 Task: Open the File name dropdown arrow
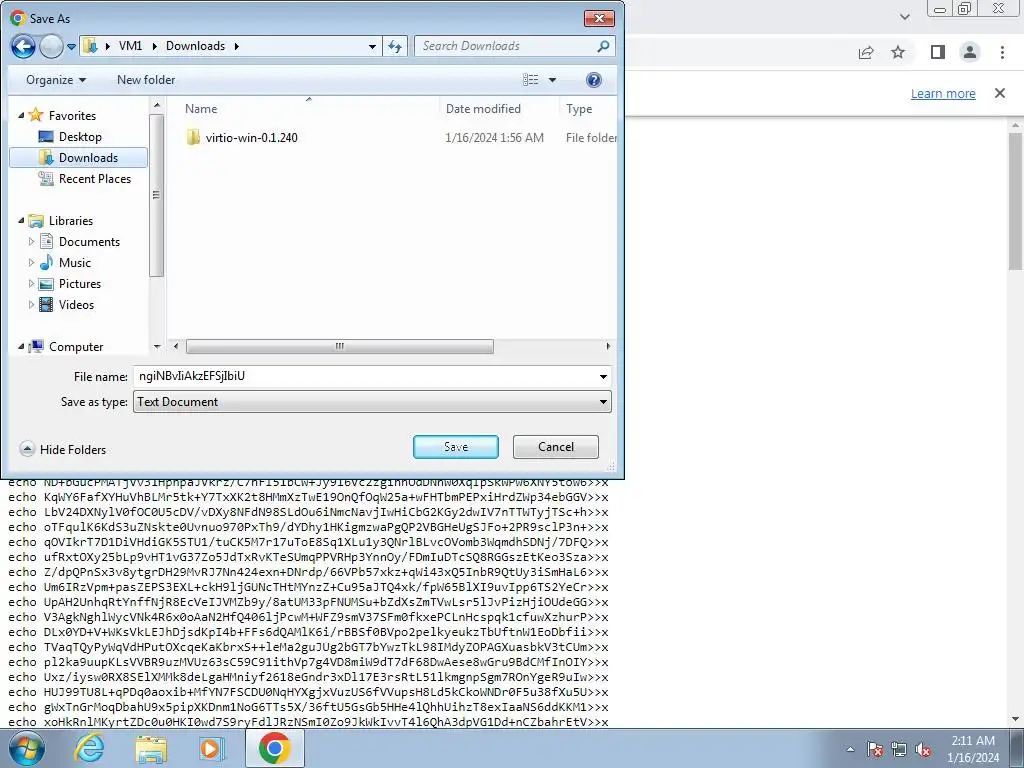pos(603,377)
